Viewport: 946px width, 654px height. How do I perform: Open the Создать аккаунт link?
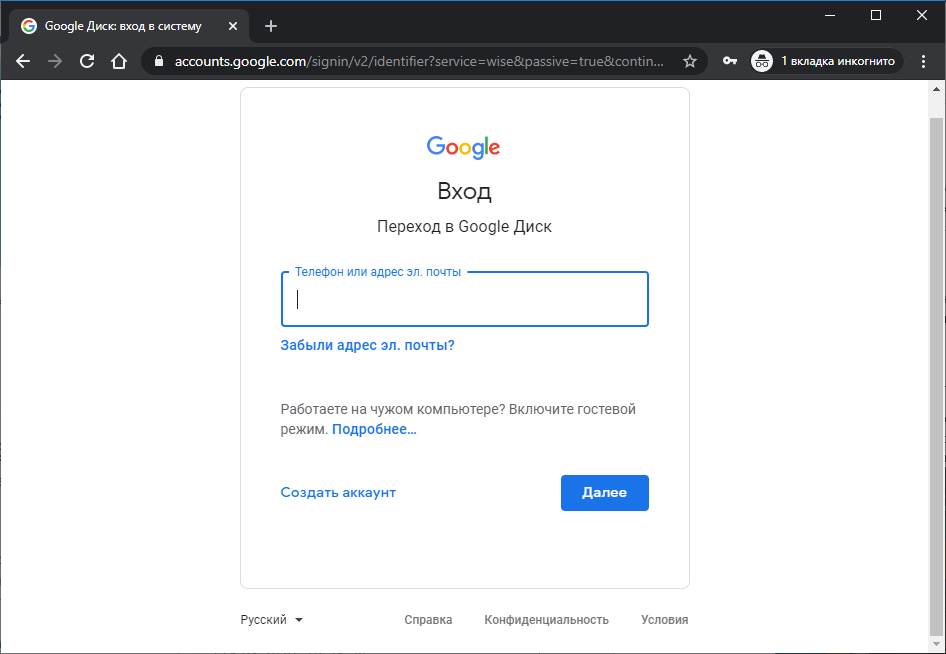338,492
